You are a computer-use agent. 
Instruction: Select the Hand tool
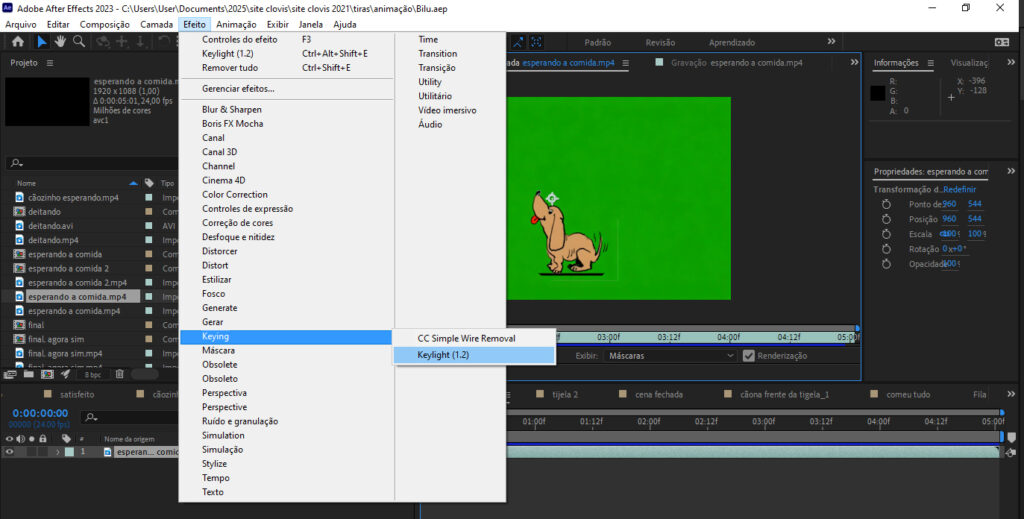(60, 42)
